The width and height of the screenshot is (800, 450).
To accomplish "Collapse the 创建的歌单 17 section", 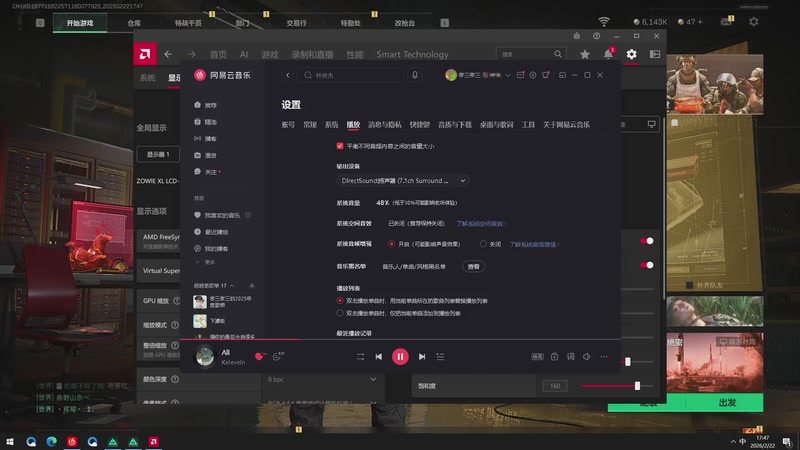I will pos(232,286).
